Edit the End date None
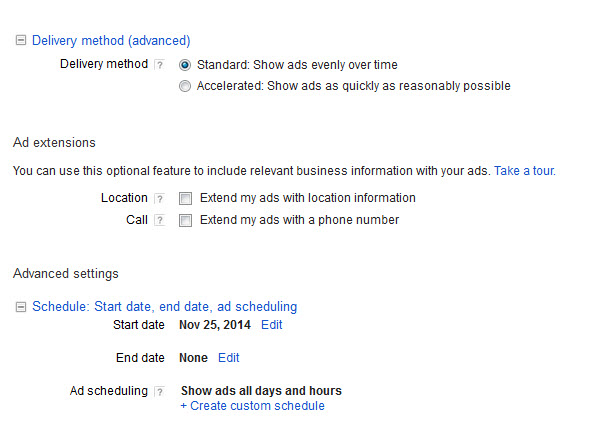The width and height of the screenshot is (609, 423). (228, 358)
